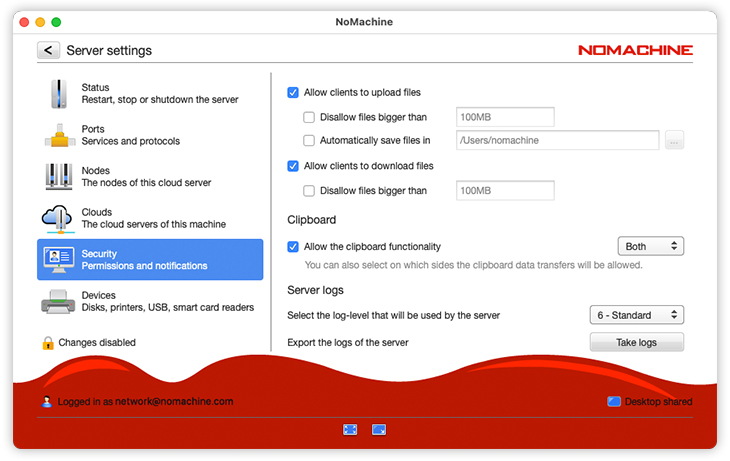Select the Ports network icon
730x461 pixels.
point(59,135)
